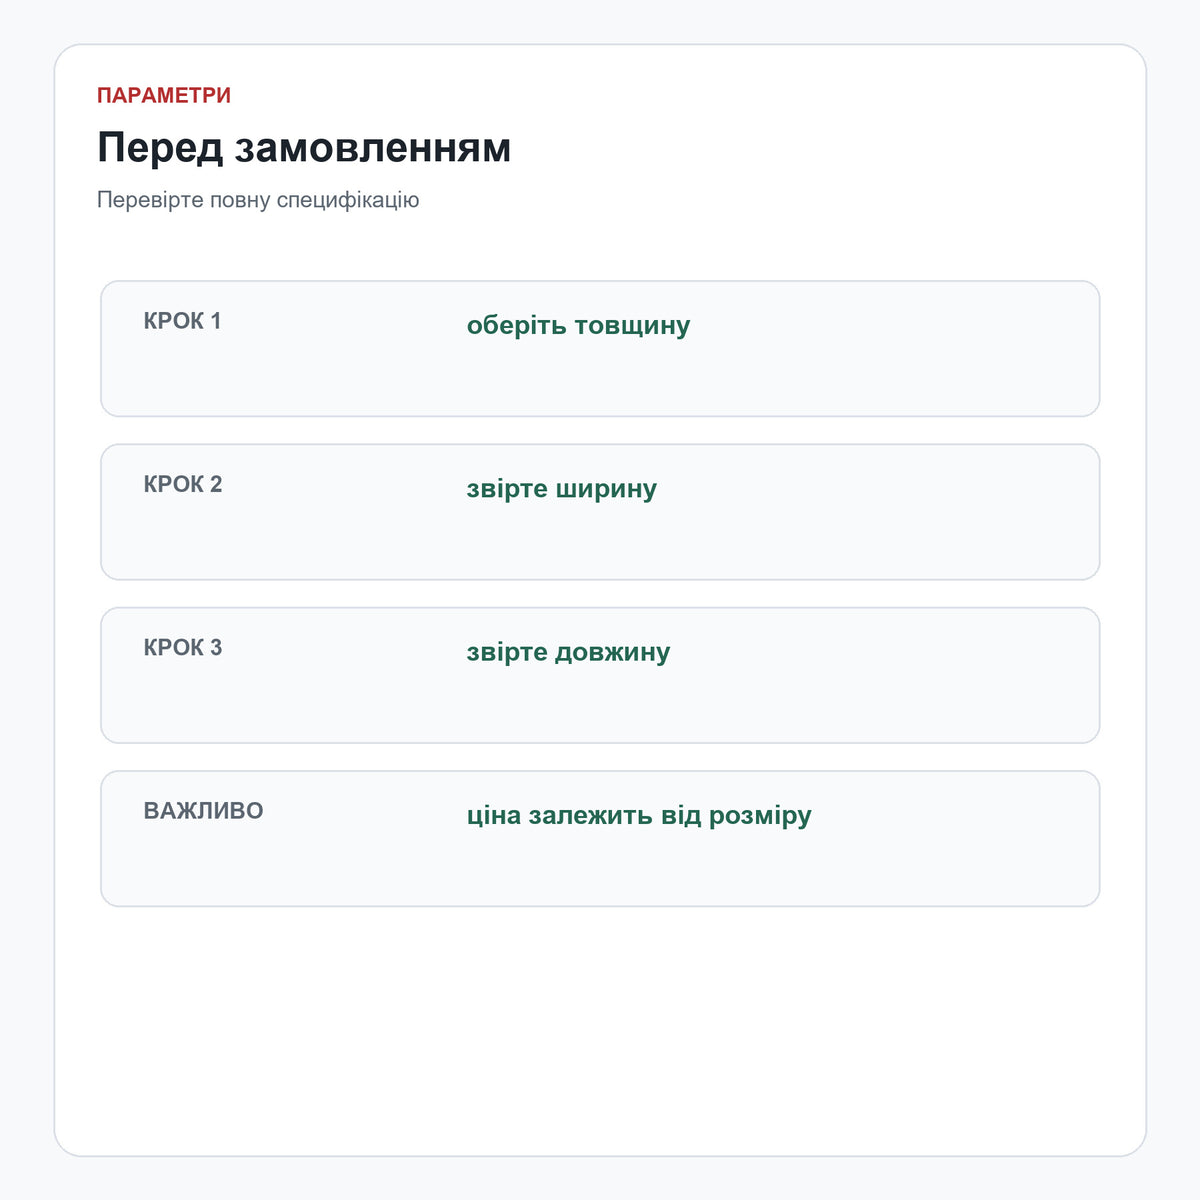Click the ціна залежить від розміру note
The image size is (1200, 1200).
click(x=639, y=815)
